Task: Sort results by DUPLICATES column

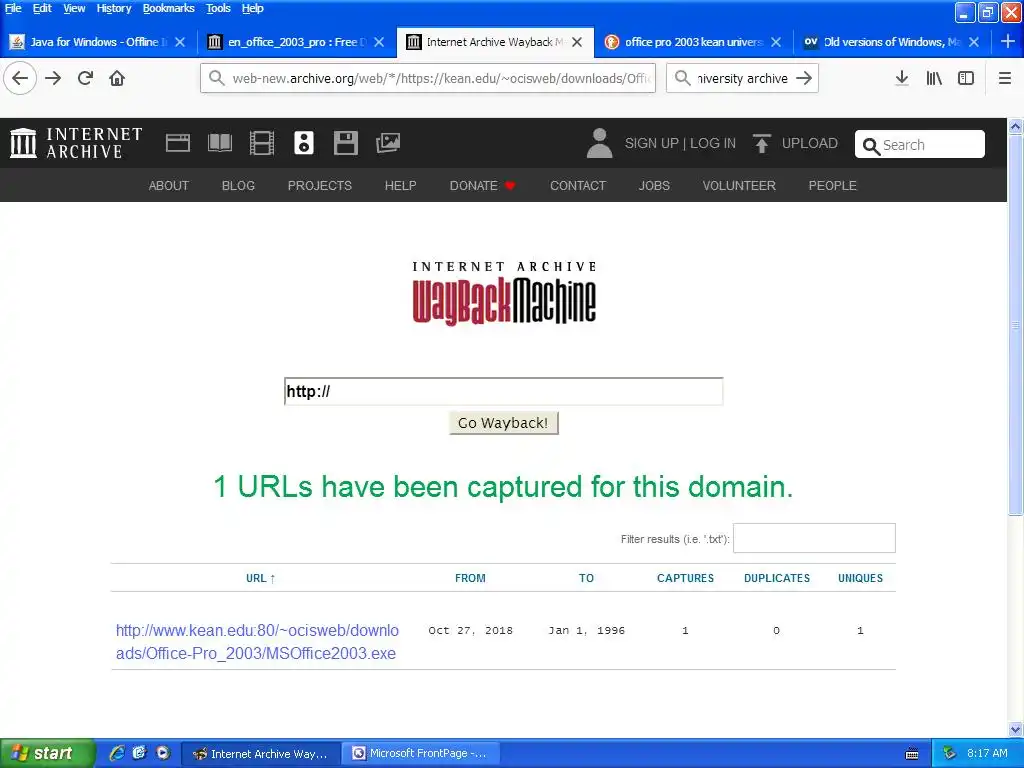Action: 776,578
